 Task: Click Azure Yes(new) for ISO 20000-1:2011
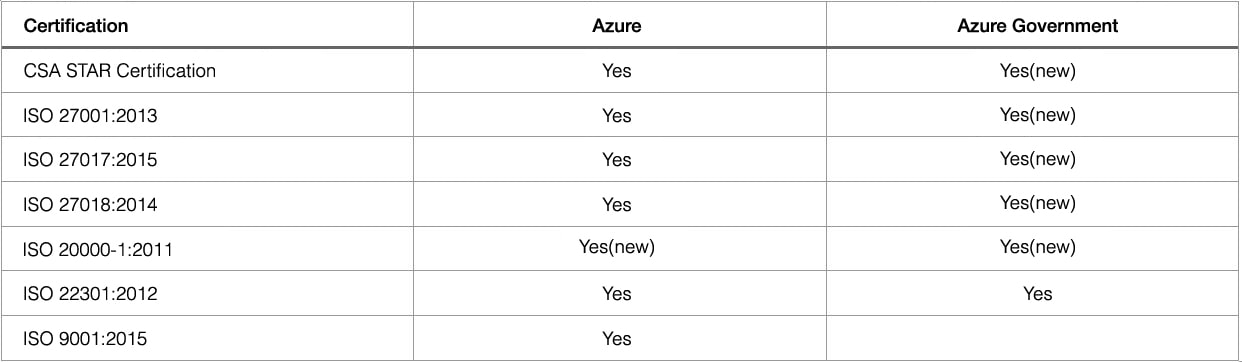click(617, 247)
